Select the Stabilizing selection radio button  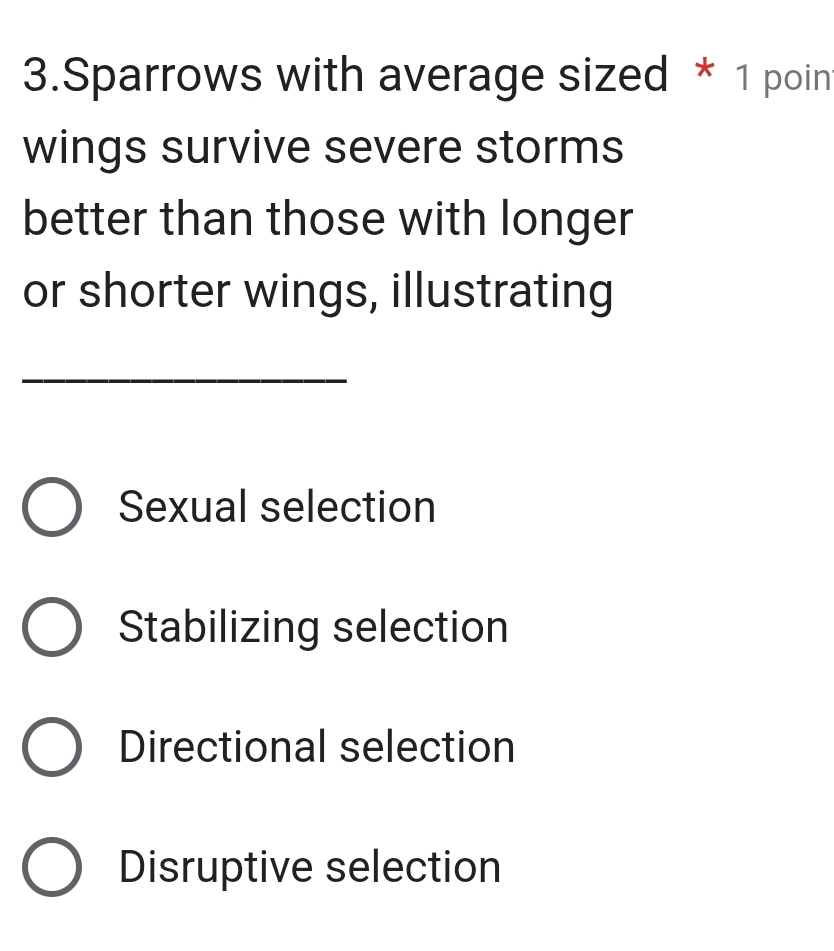point(53,627)
